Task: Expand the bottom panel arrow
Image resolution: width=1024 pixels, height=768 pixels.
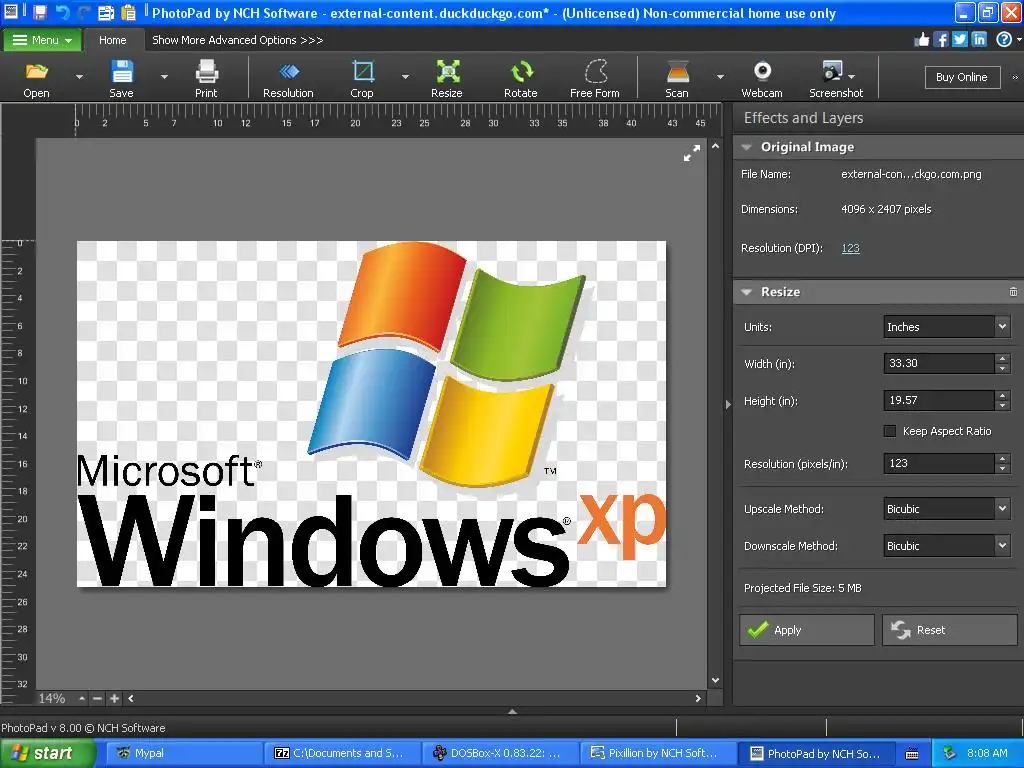Action: pyautogui.click(x=513, y=711)
